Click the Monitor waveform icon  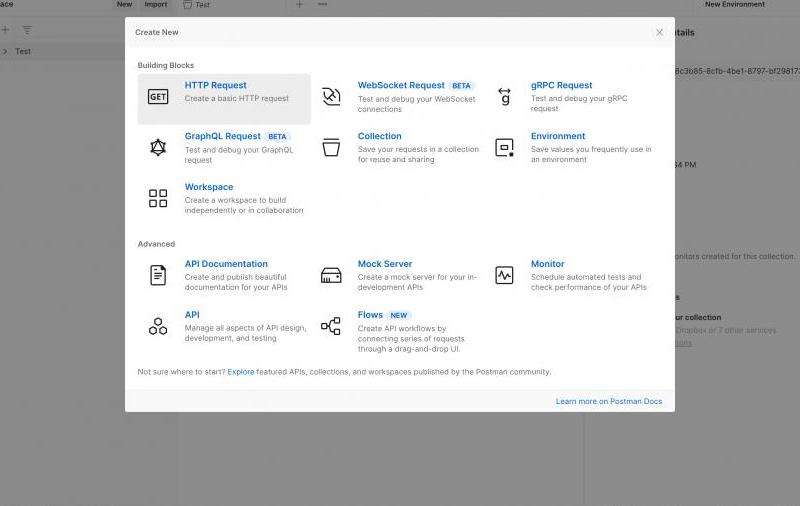[505, 275]
